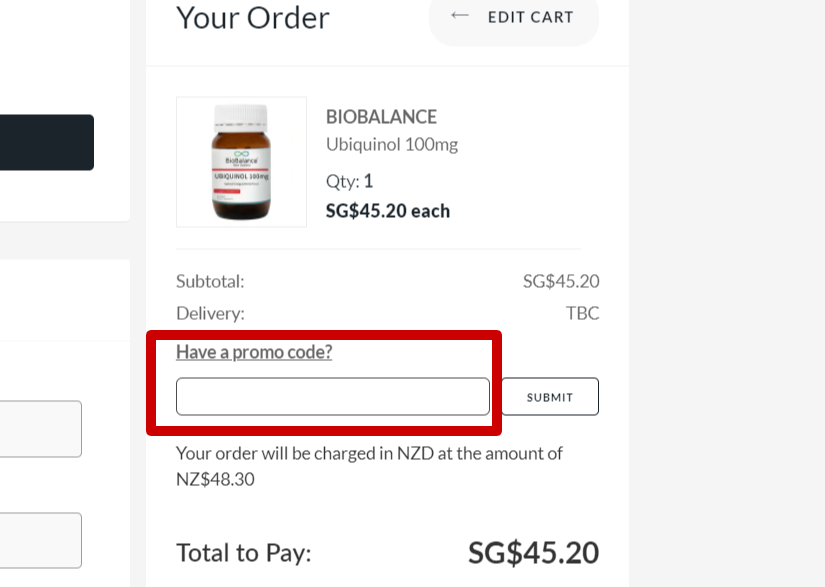Click the SG$45.20 each price
This screenshot has width=825, height=587.
point(388,211)
